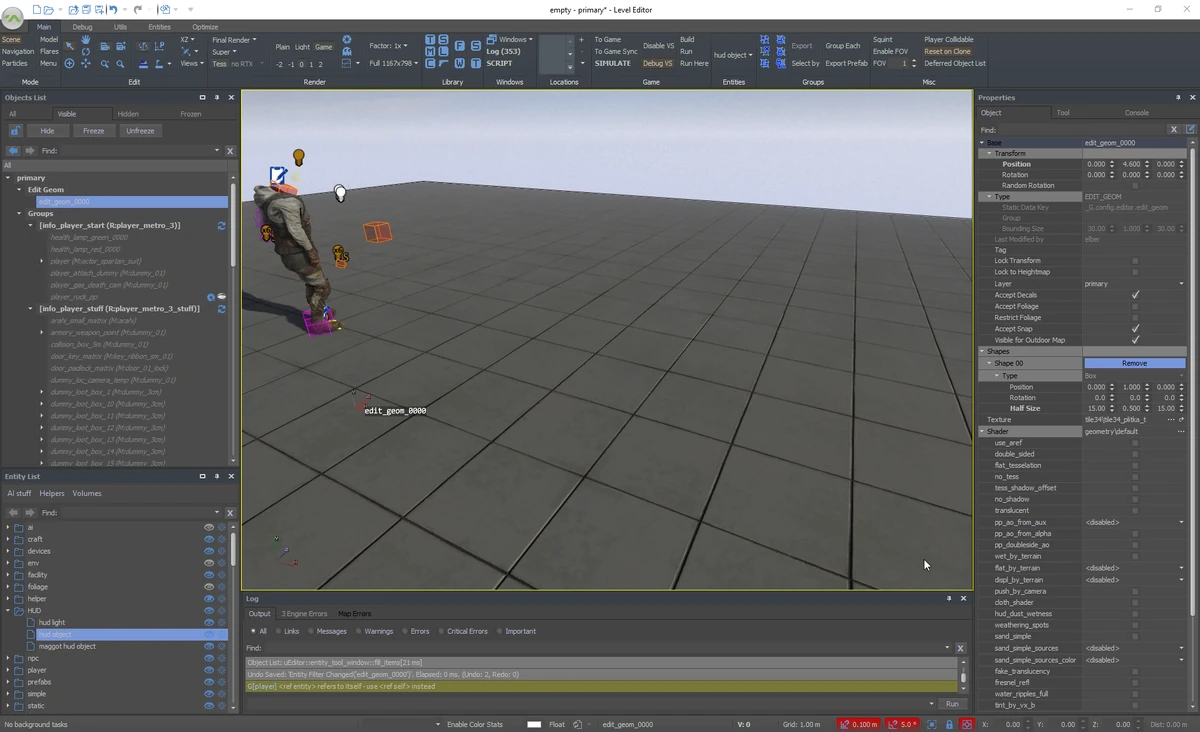Image resolution: width=1200 pixels, height=732 pixels.
Task: Click the SIMULATE game control icon
Action: 613,62
